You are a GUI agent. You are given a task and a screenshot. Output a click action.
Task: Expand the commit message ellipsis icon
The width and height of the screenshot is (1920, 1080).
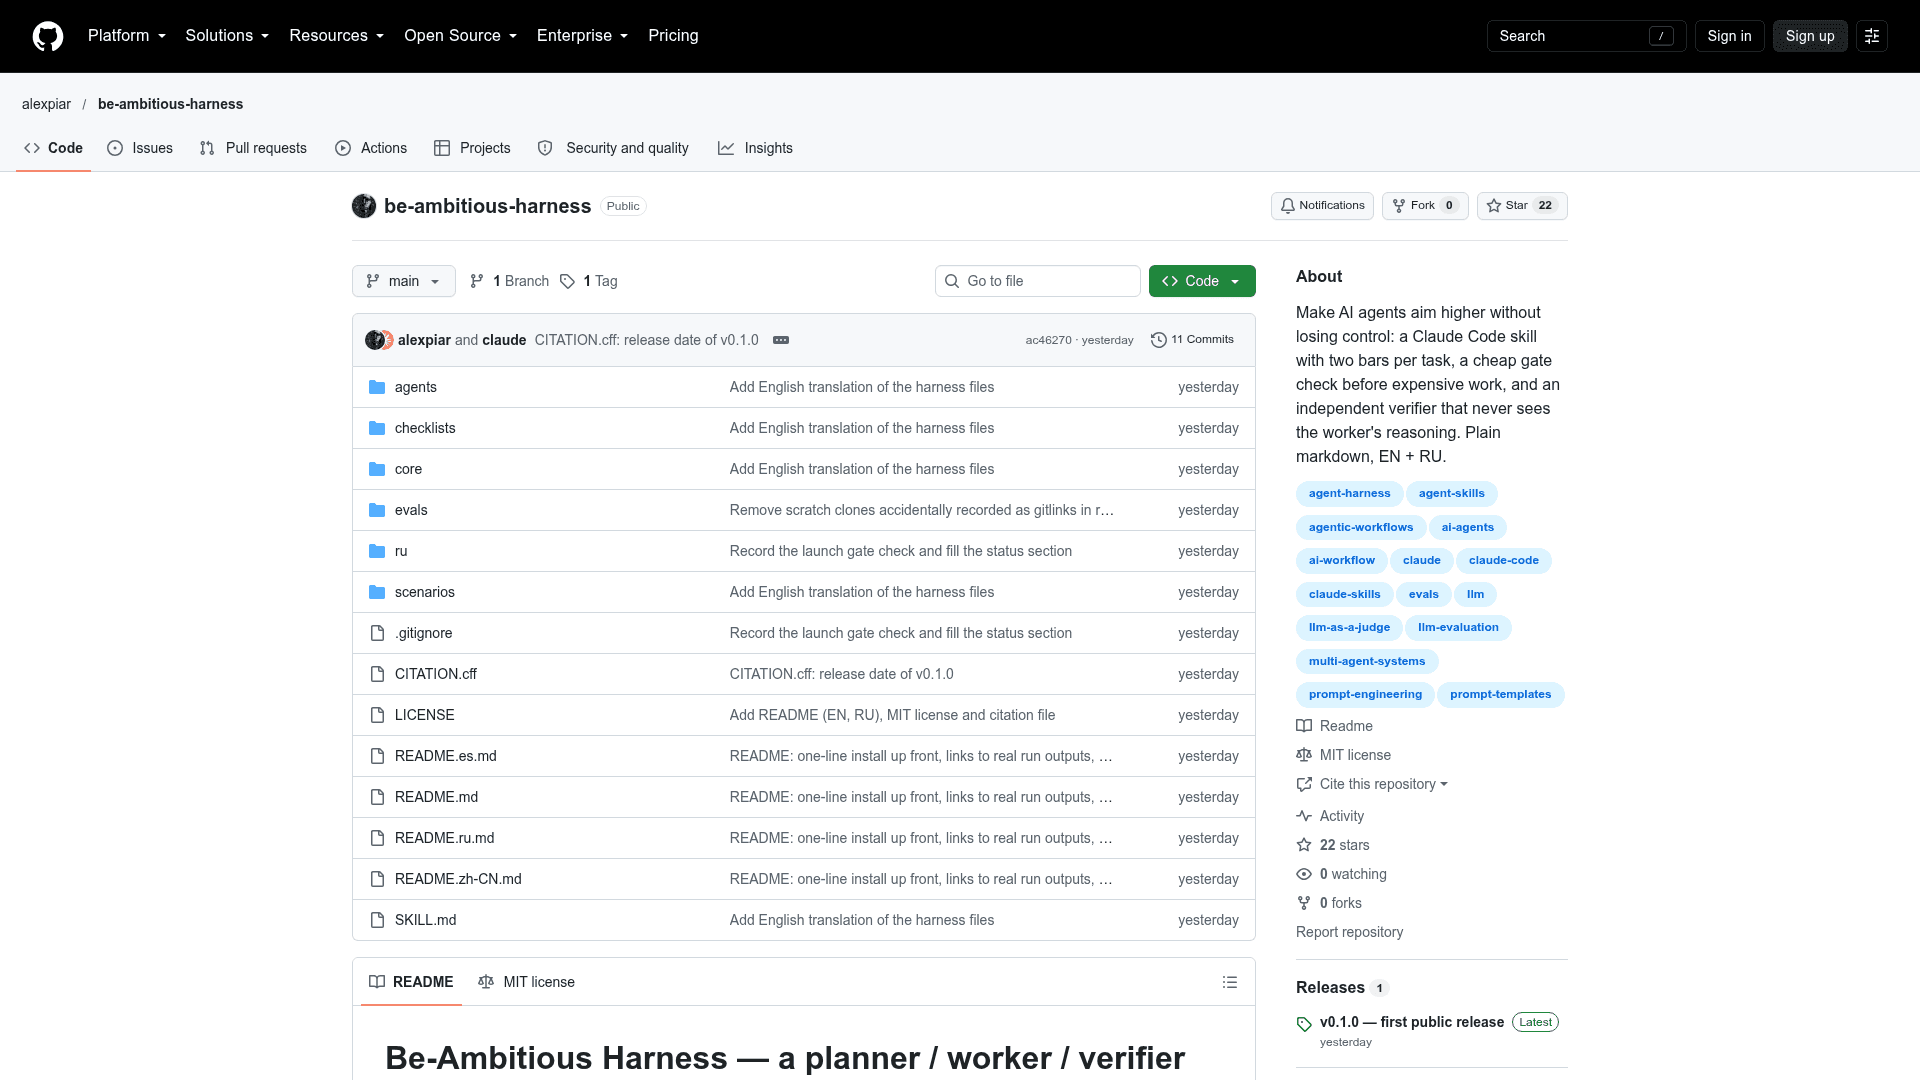tap(781, 340)
